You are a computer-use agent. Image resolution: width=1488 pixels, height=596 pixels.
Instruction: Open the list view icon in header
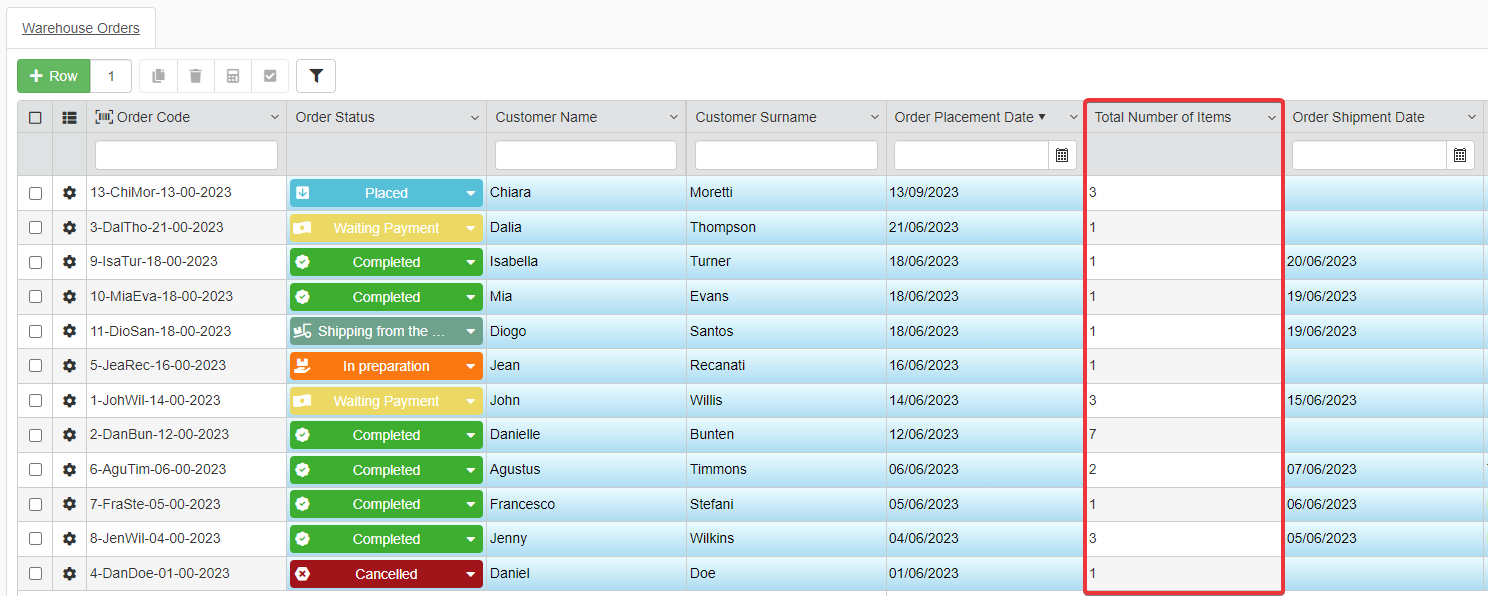coord(69,117)
